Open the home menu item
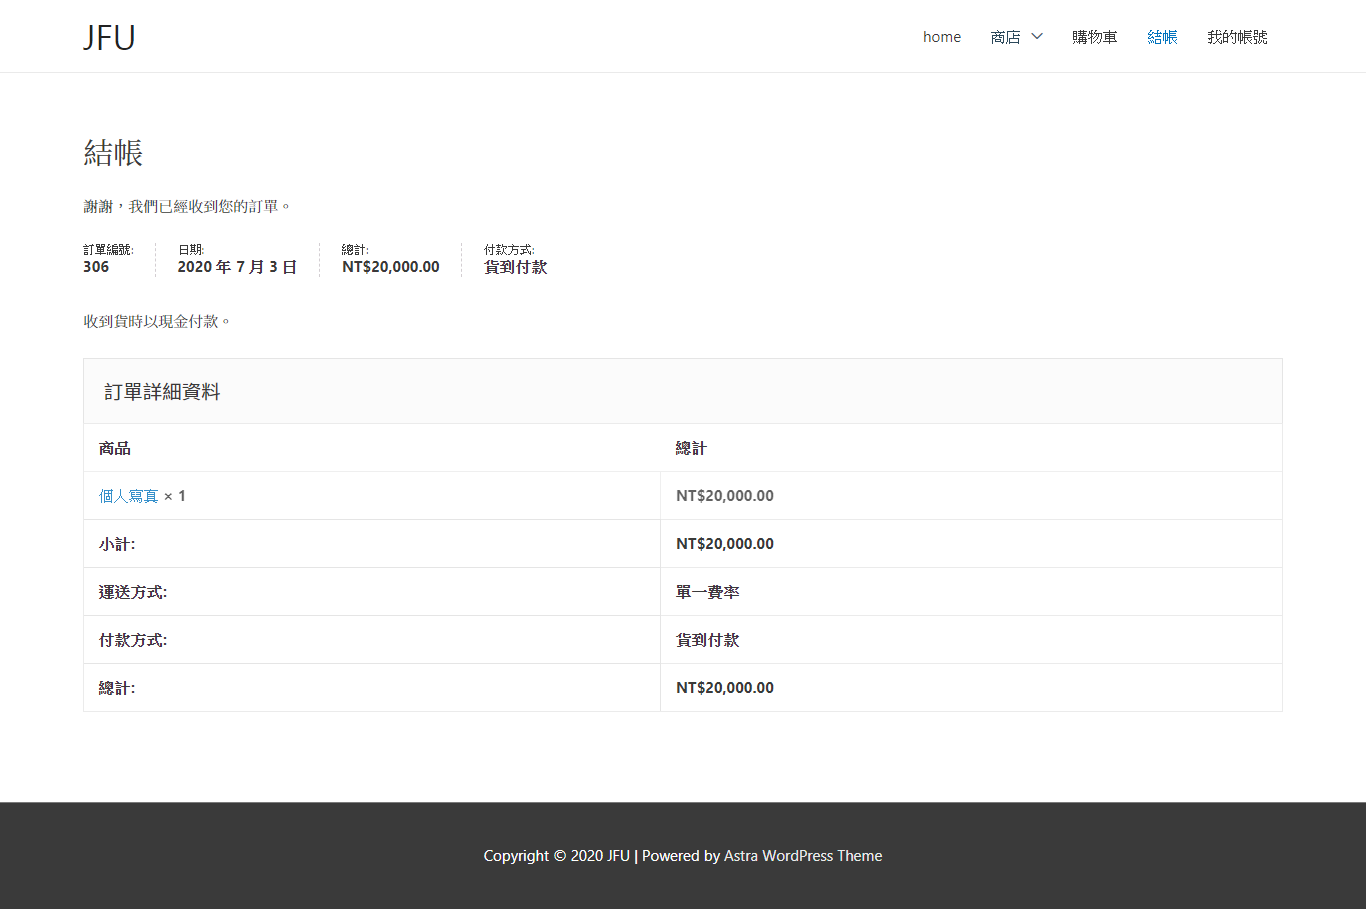 pyautogui.click(x=941, y=37)
